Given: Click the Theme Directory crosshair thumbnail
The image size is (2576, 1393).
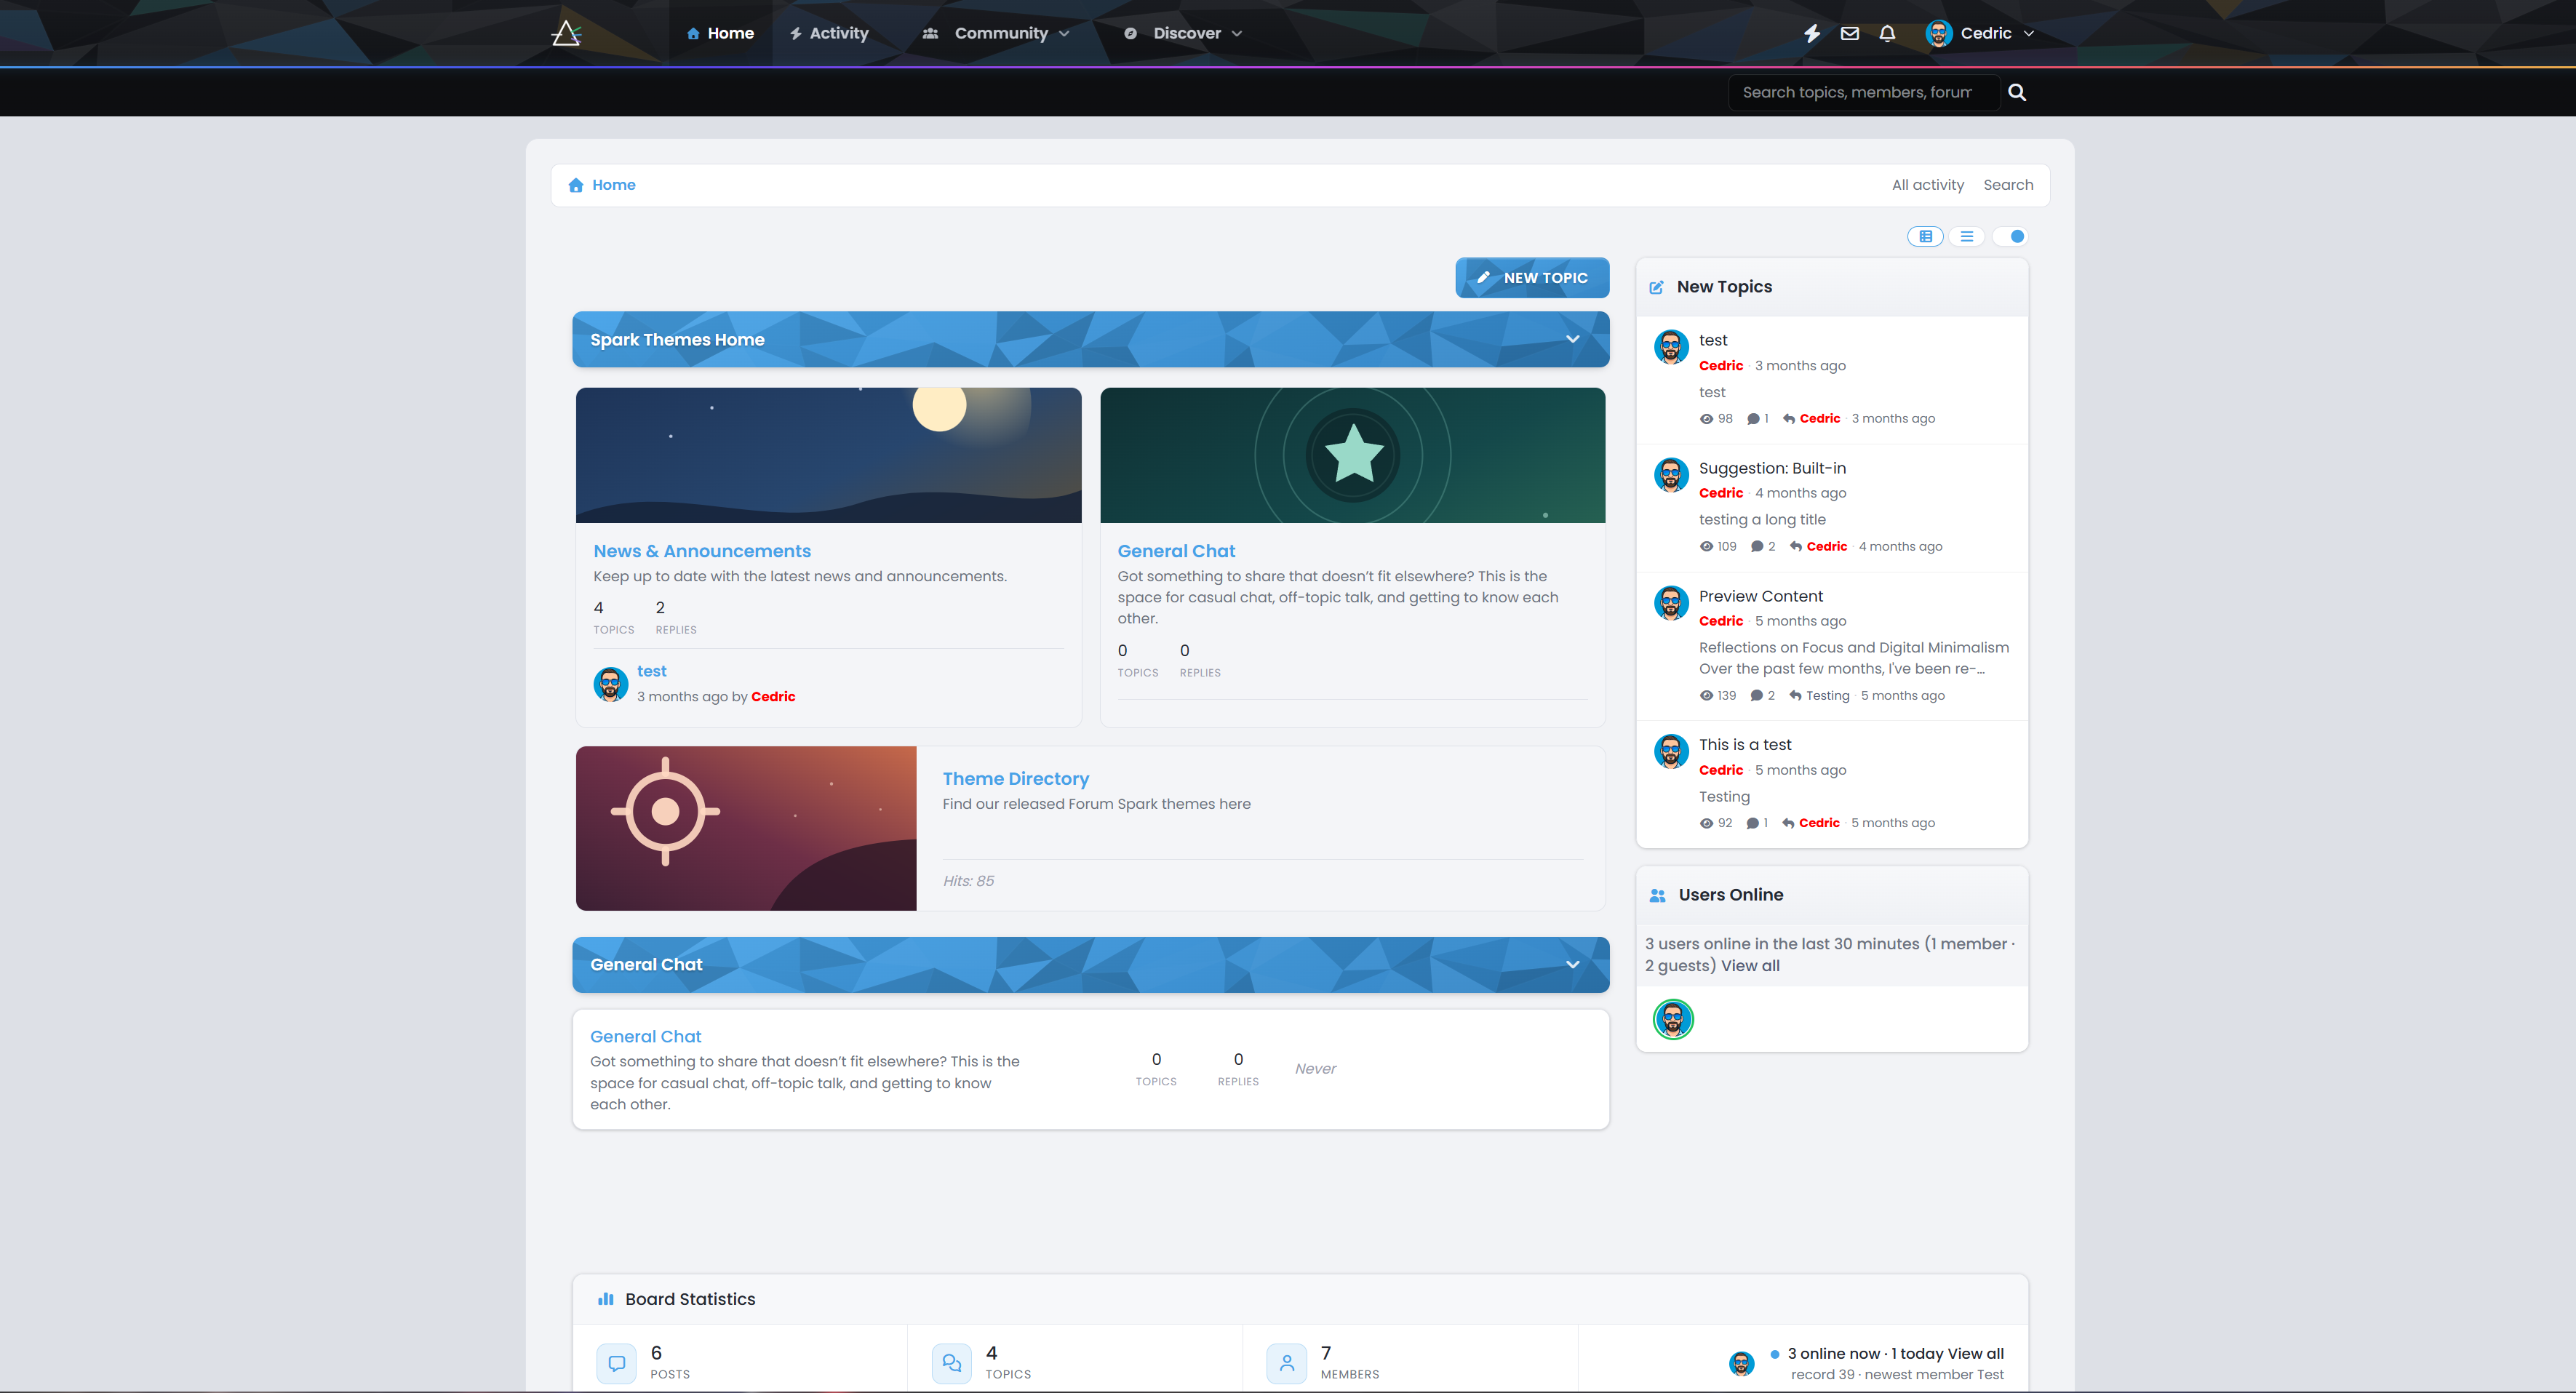Looking at the screenshot, I should 746,828.
